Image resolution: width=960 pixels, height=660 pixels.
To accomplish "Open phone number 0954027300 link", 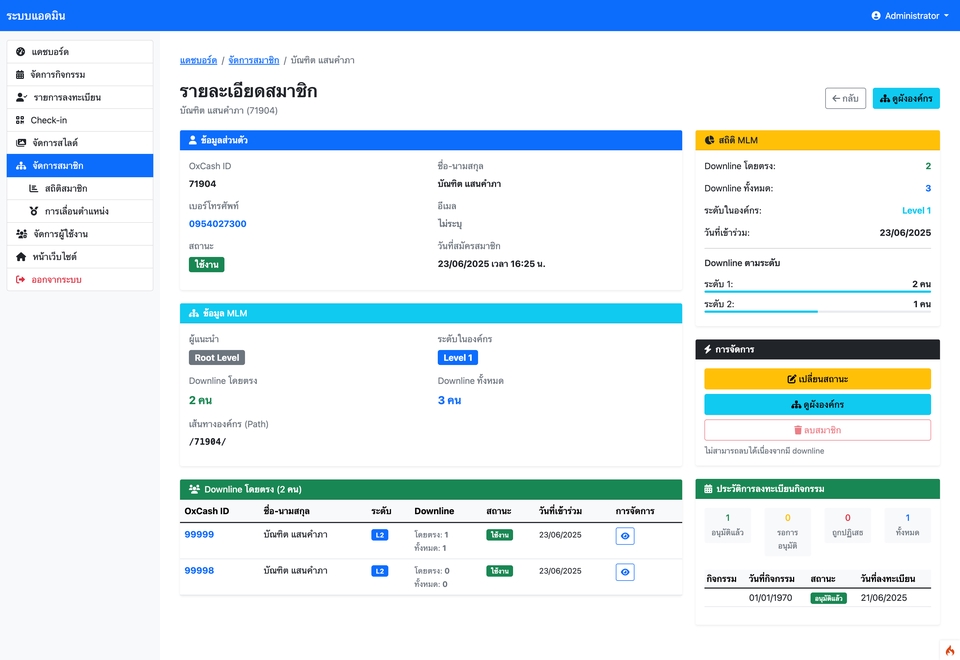I will [x=217, y=224].
